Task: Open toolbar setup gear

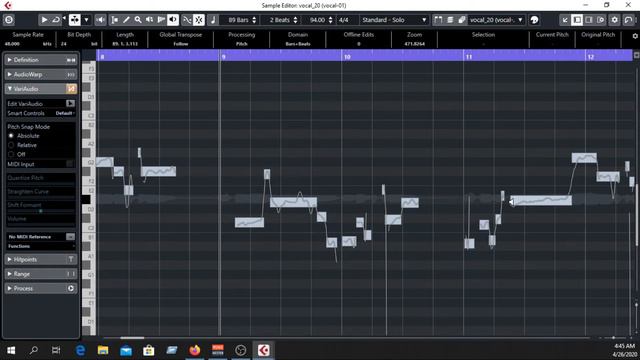Action: click(615, 20)
